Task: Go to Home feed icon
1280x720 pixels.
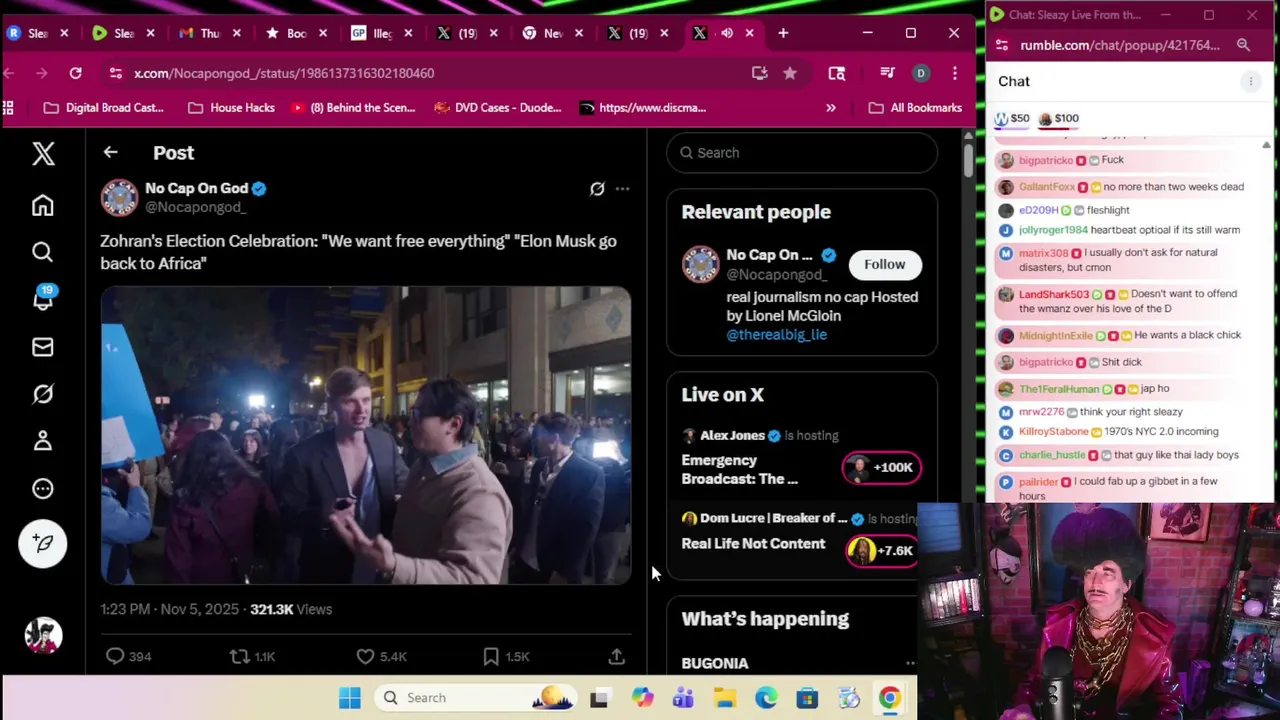Action: [x=42, y=205]
